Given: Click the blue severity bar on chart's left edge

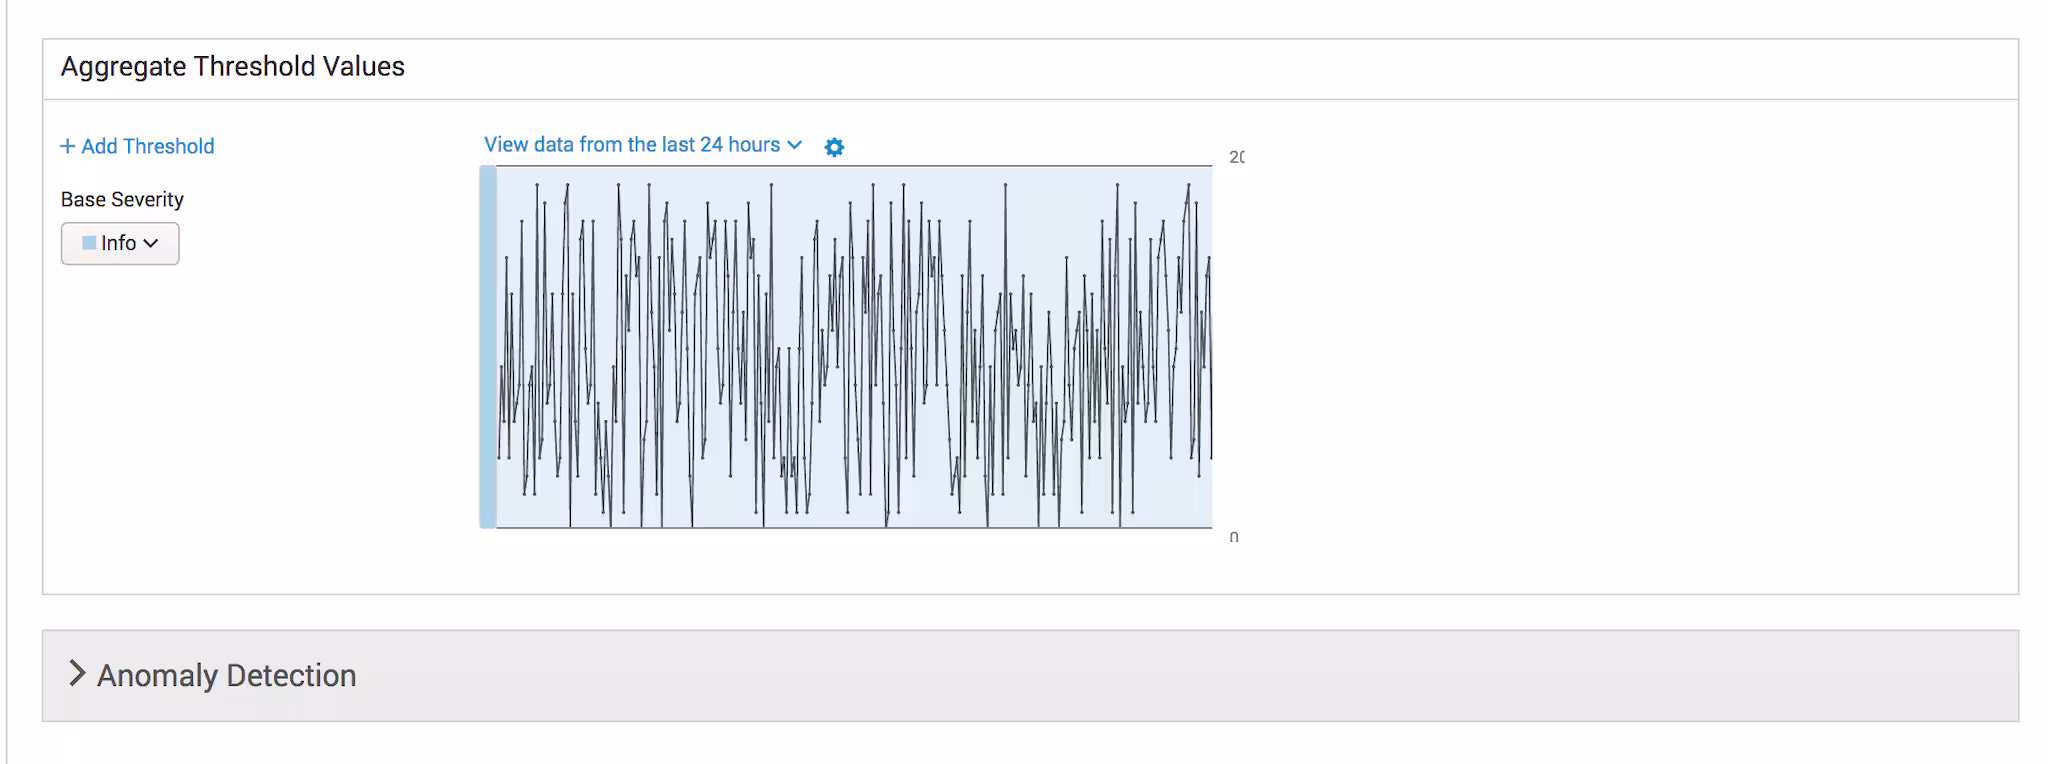Looking at the screenshot, I should coord(488,346).
